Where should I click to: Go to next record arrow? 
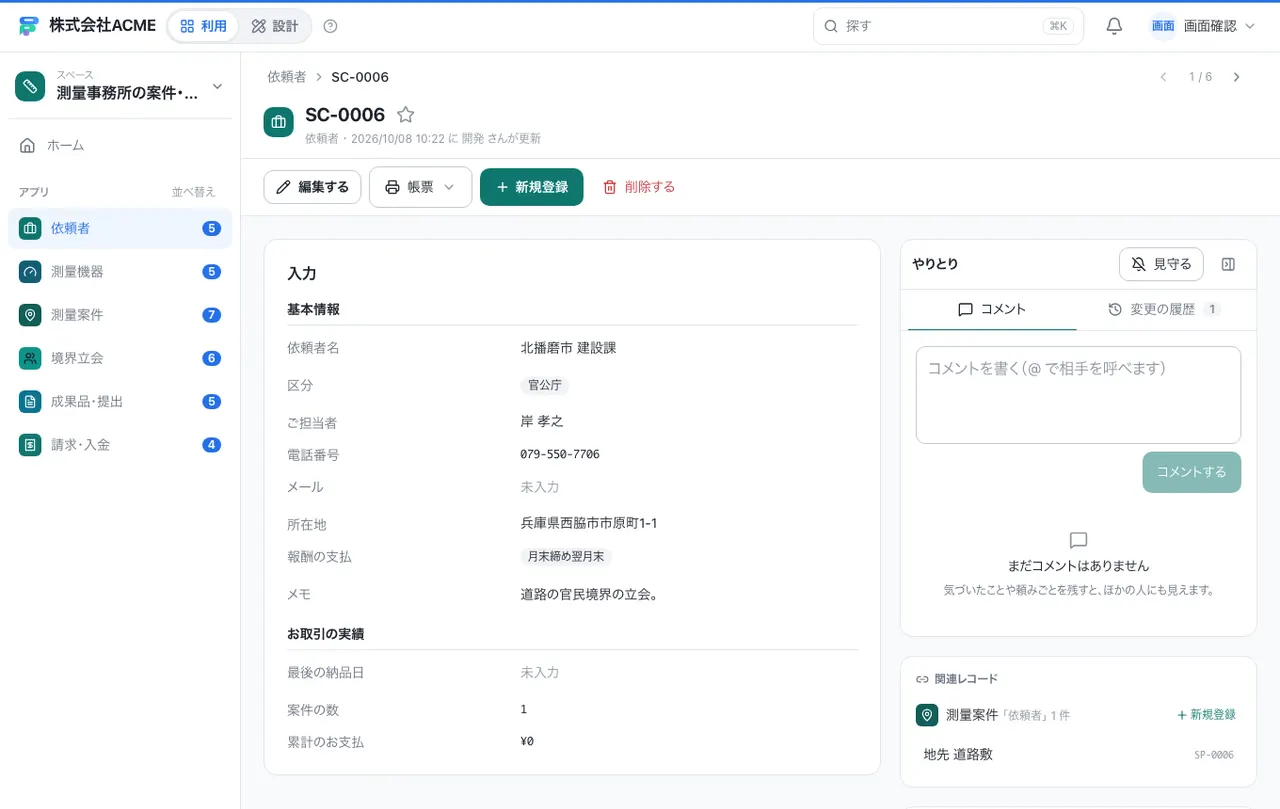1237,77
